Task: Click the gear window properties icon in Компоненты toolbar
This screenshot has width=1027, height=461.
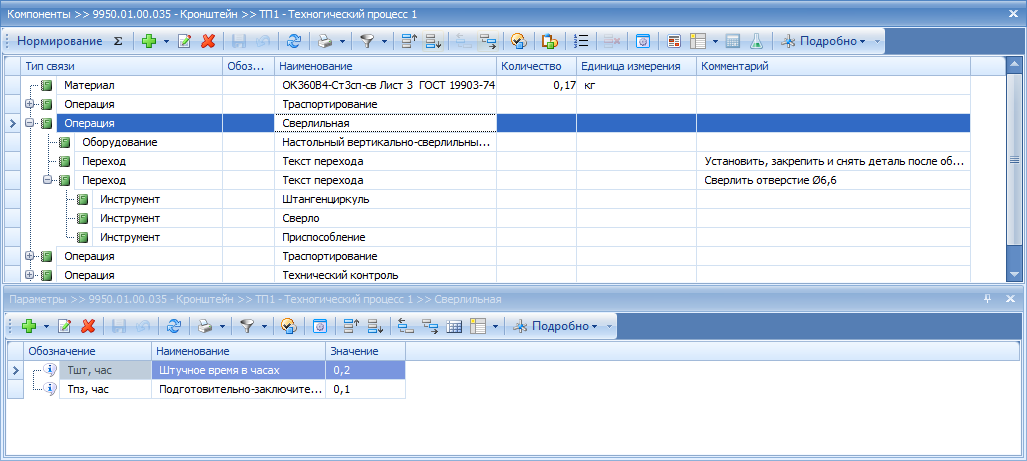Action: [x=643, y=41]
